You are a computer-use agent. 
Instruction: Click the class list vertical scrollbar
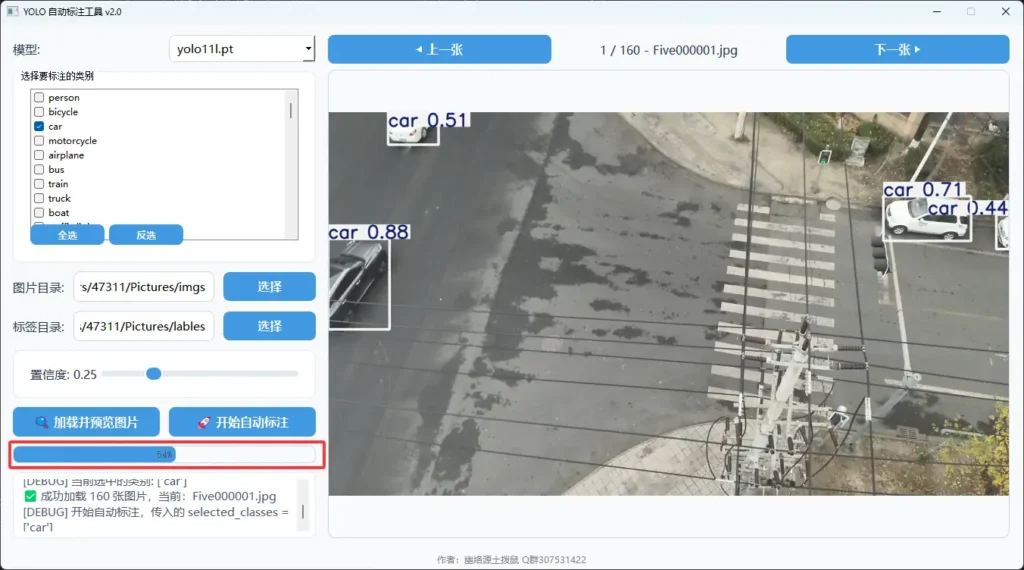292,110
